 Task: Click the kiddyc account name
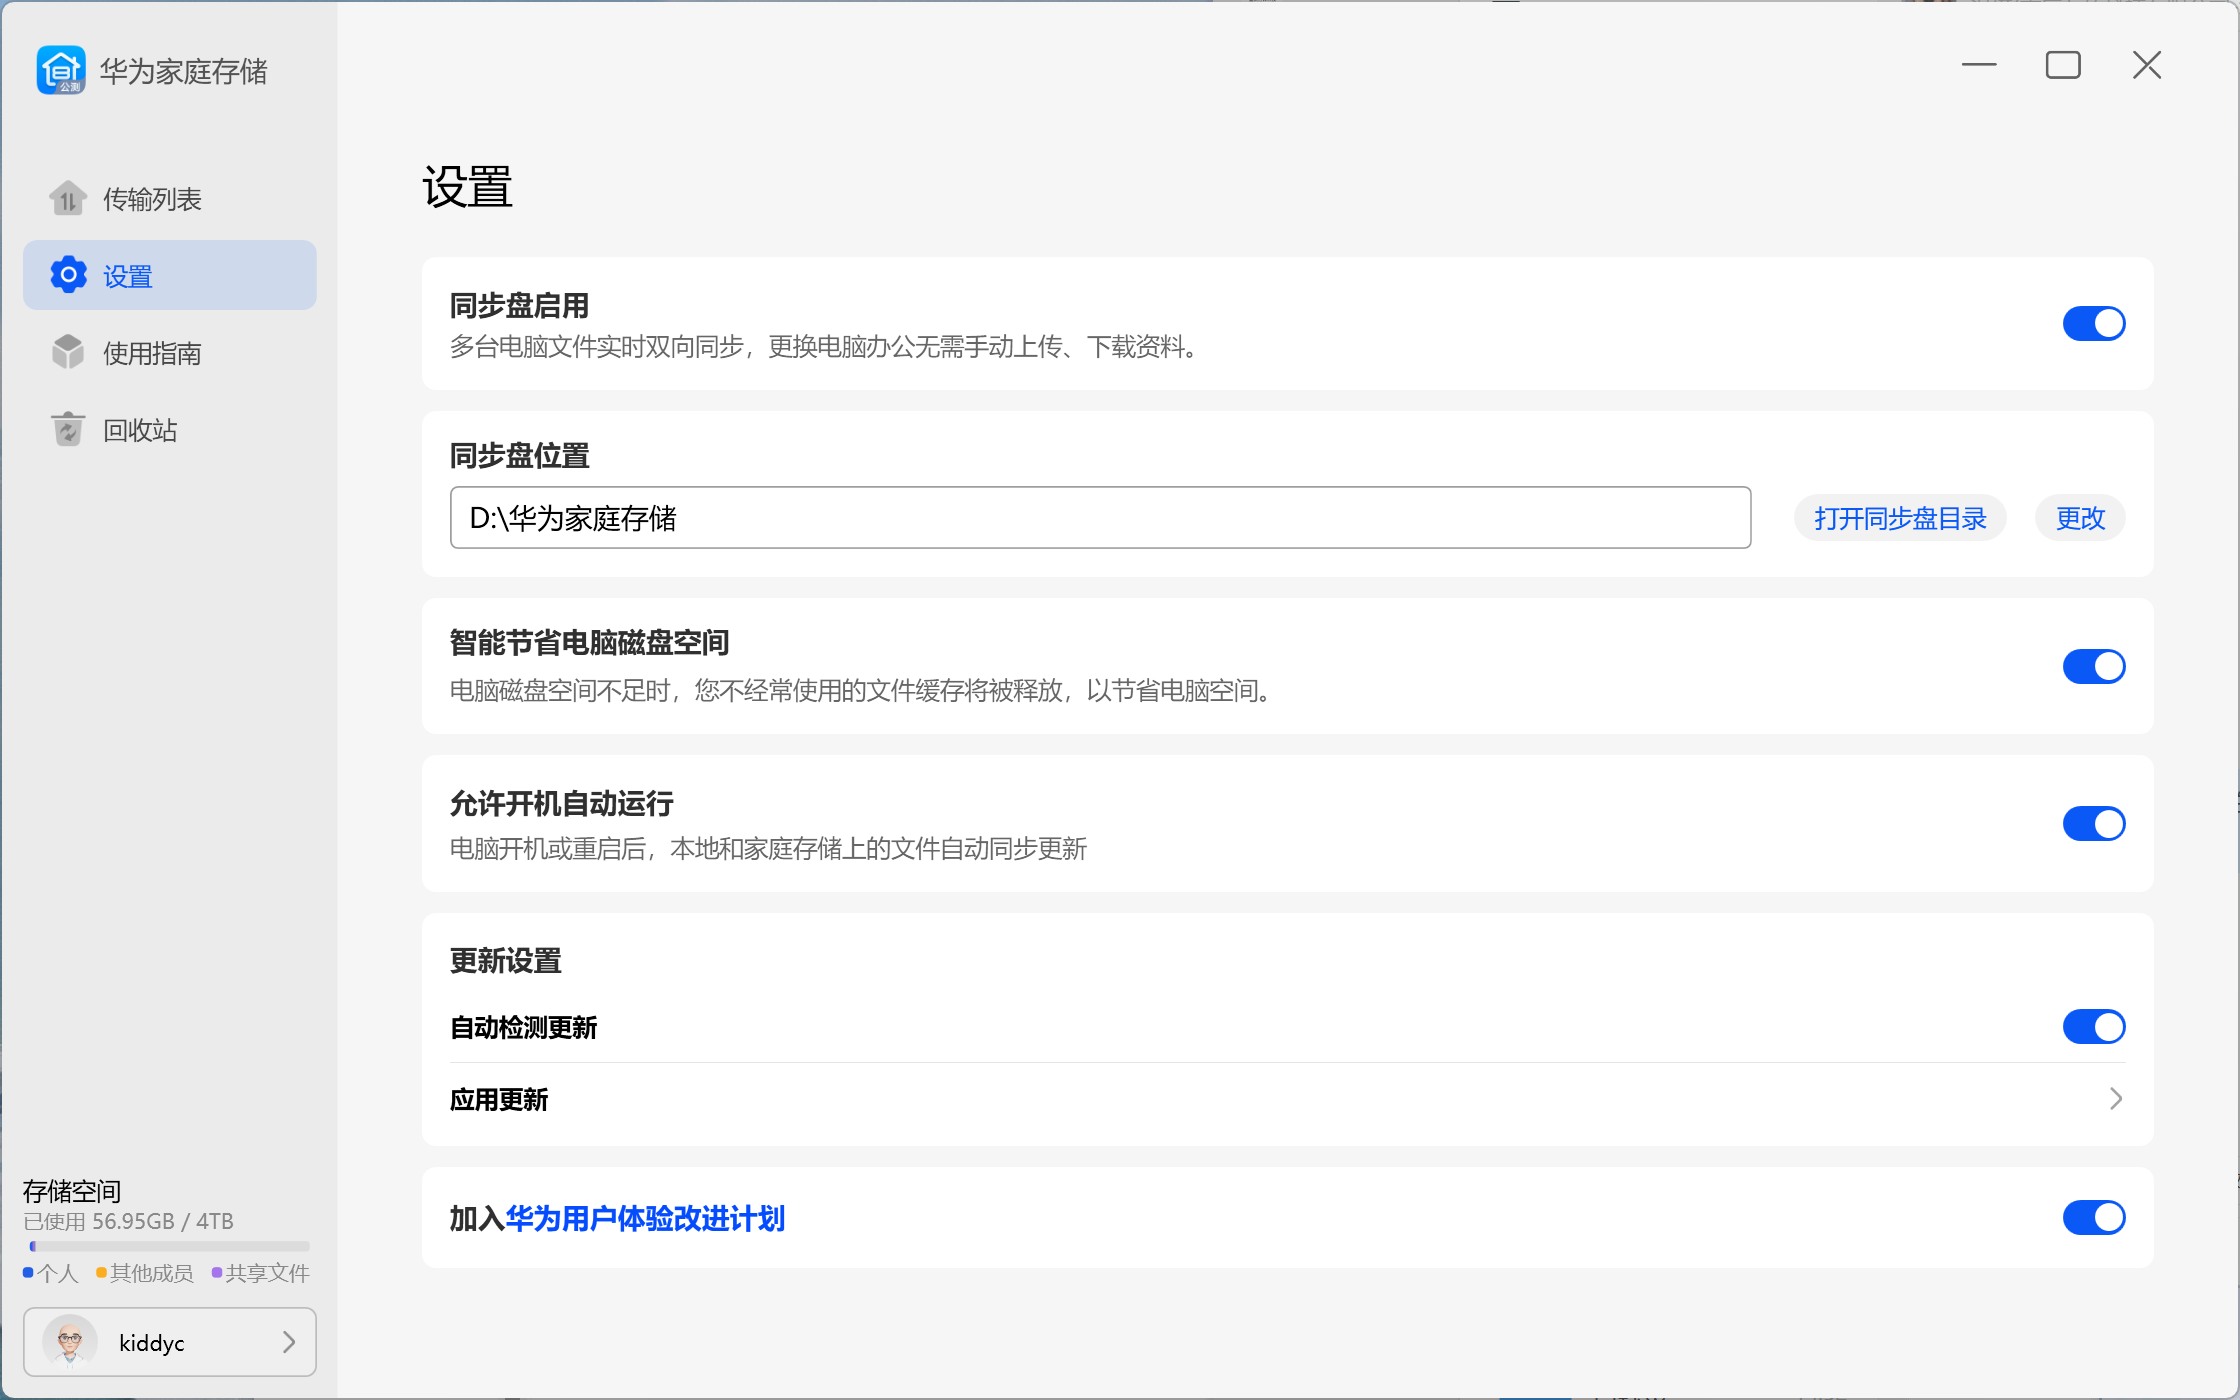pos(151,1343)
